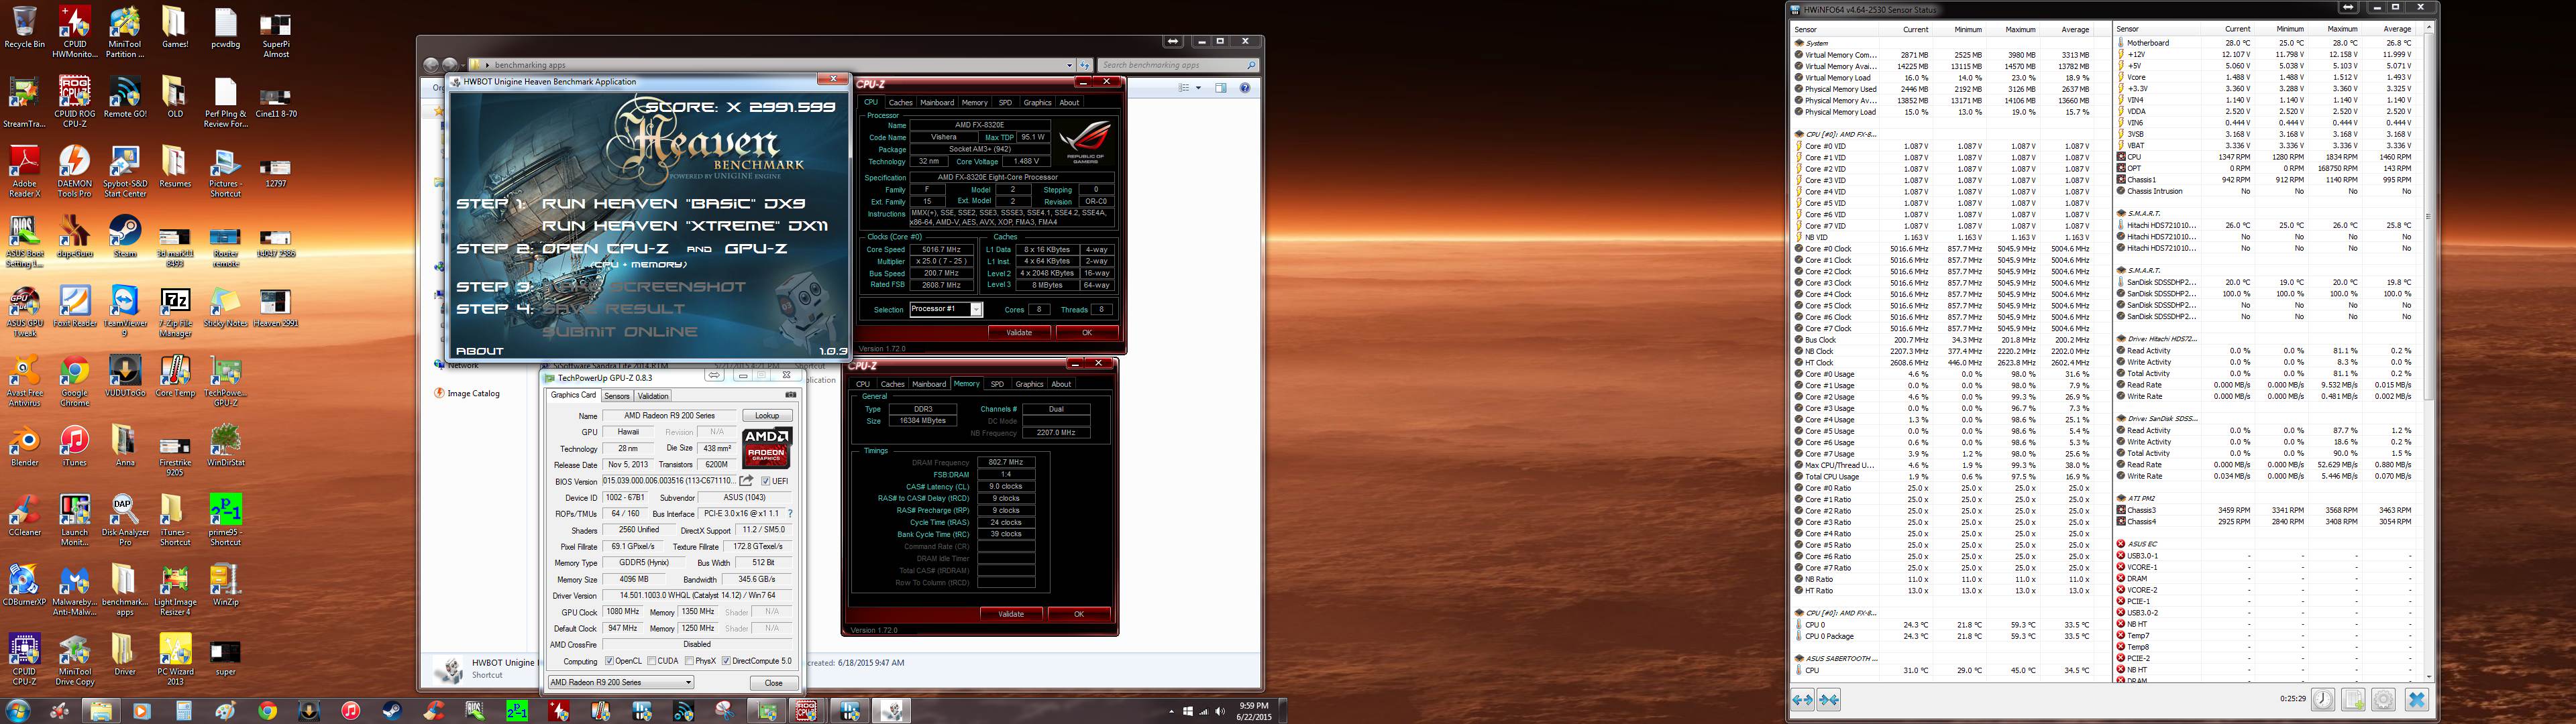
Task: Open CPUID HWMonitor desktop shortcut
Action: pos(74,32)
